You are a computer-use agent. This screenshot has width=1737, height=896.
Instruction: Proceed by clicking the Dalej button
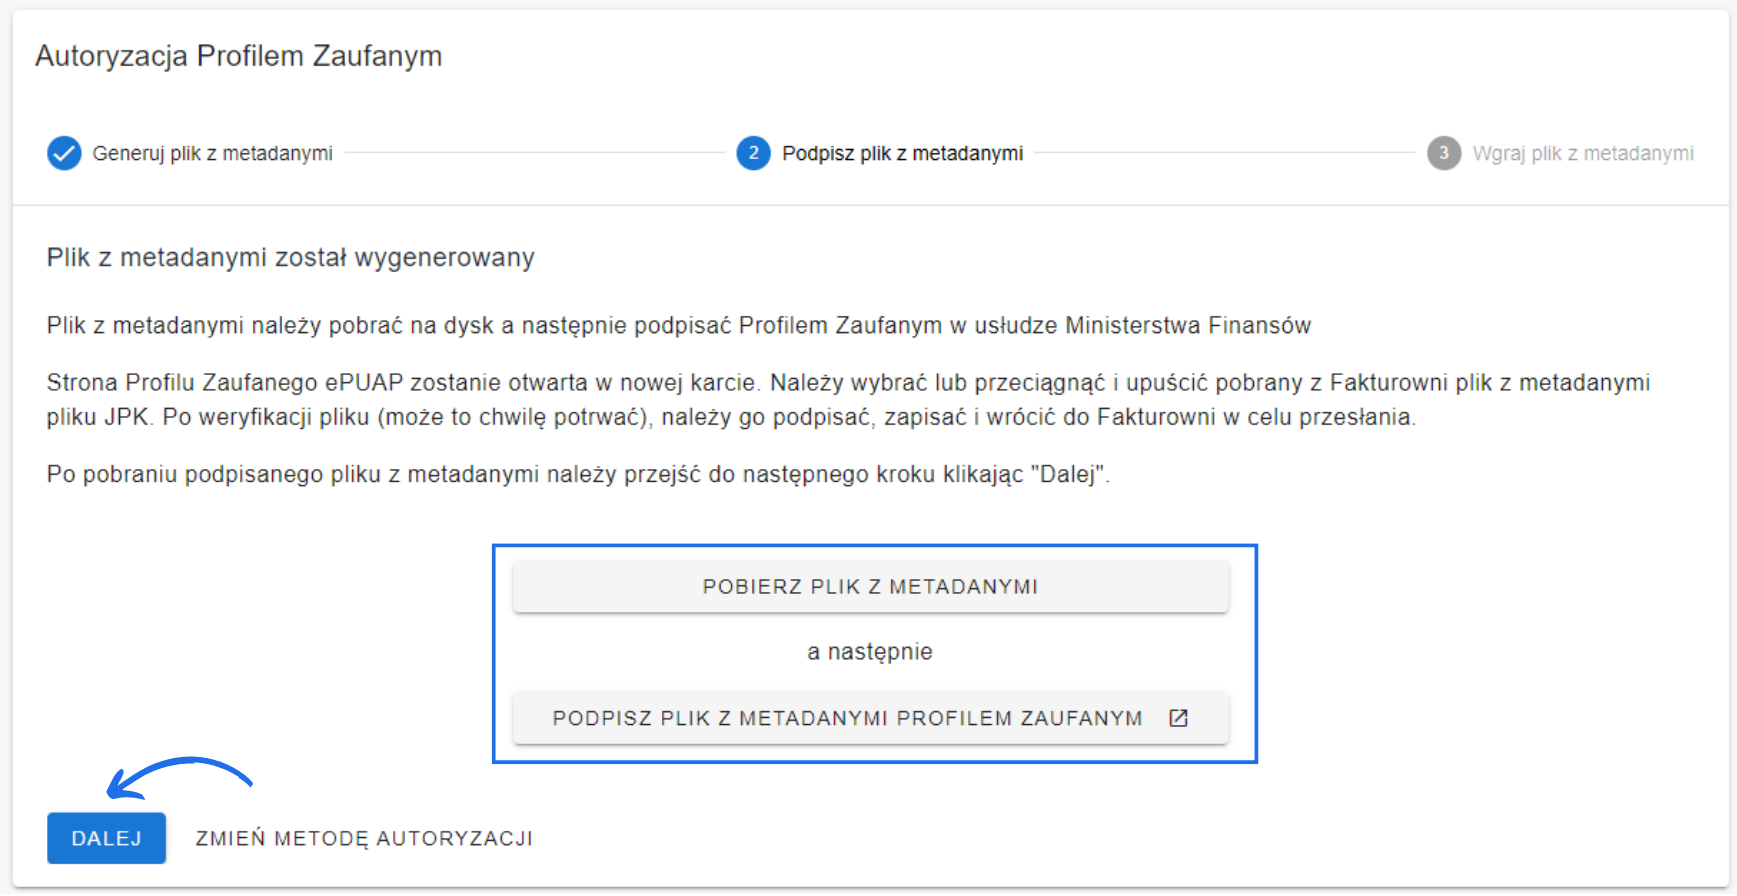(106, 838)
